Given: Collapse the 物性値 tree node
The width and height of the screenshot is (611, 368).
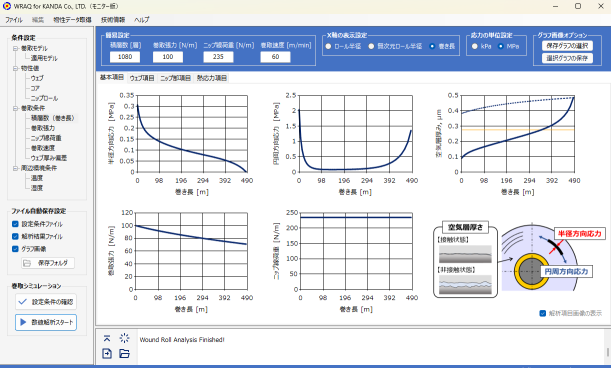Looking at the screenshot, I should pos(16,68).
